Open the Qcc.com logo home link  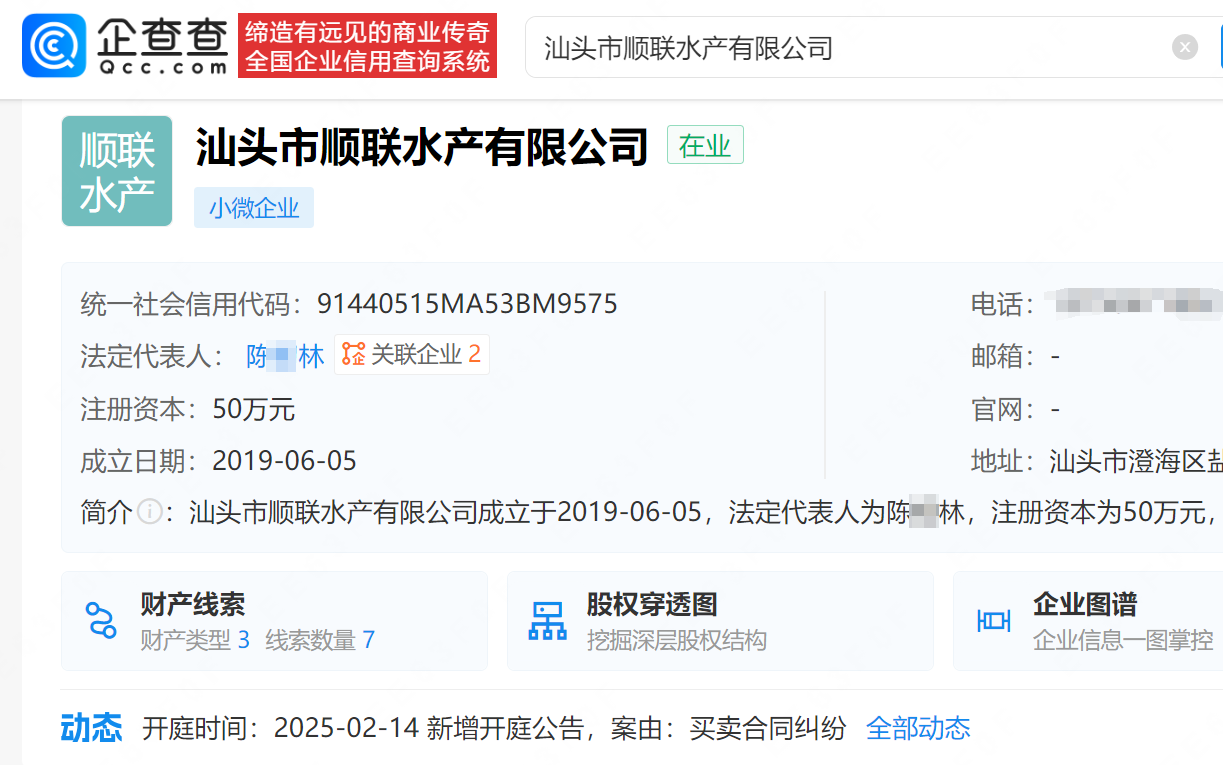(125, 46)
